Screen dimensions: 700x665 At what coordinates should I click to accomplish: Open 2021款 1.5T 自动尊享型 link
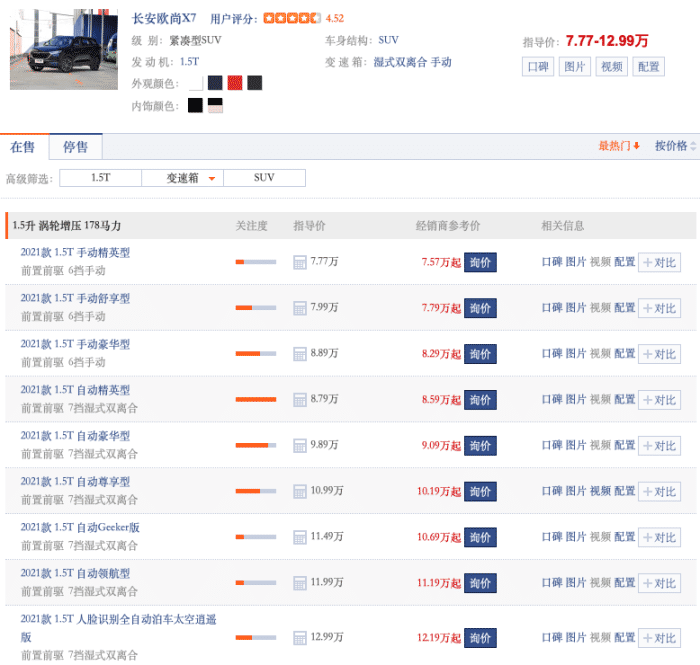tap(75, 482)
